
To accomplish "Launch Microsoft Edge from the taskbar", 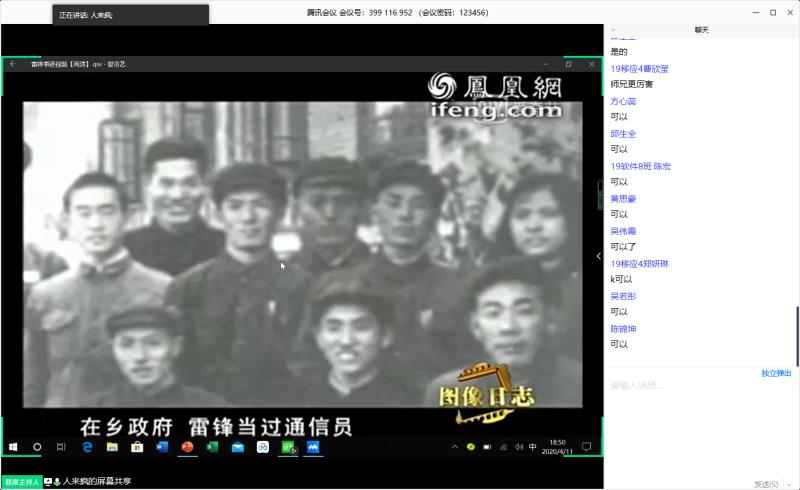I will 87,447.
